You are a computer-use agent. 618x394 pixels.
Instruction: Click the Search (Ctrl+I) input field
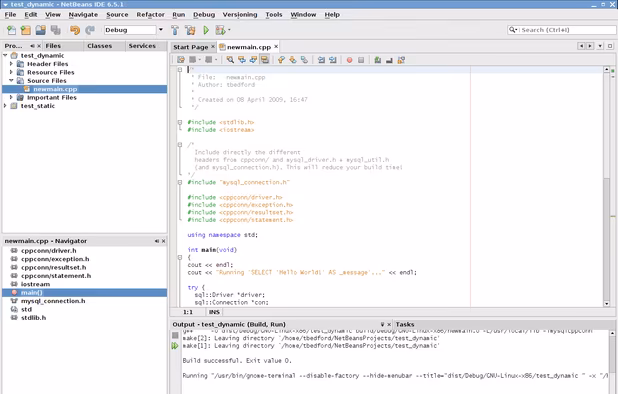coord(562,30)
